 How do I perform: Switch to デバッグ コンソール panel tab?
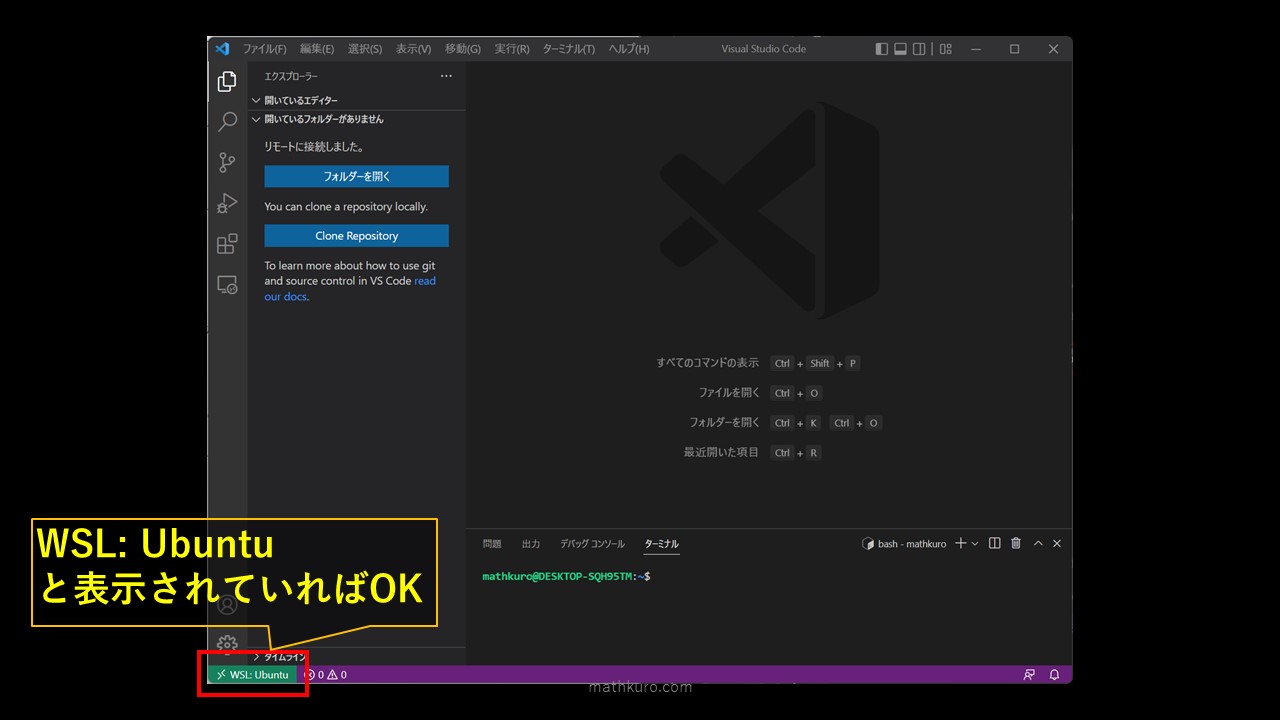[x=592, y=544]
